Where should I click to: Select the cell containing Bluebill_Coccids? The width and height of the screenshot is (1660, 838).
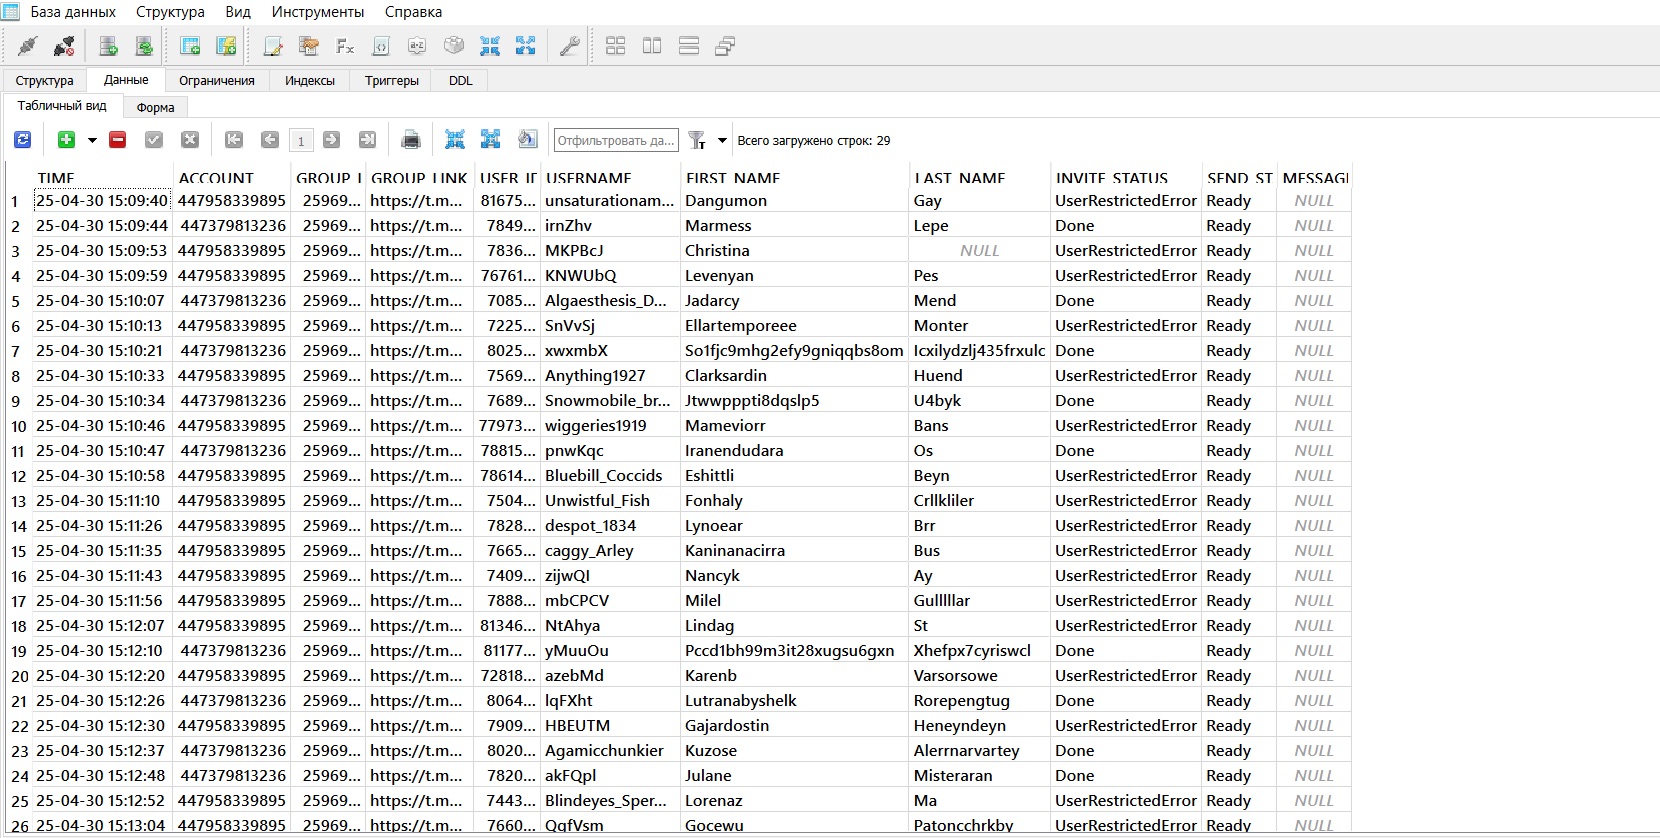coord(610,476)
